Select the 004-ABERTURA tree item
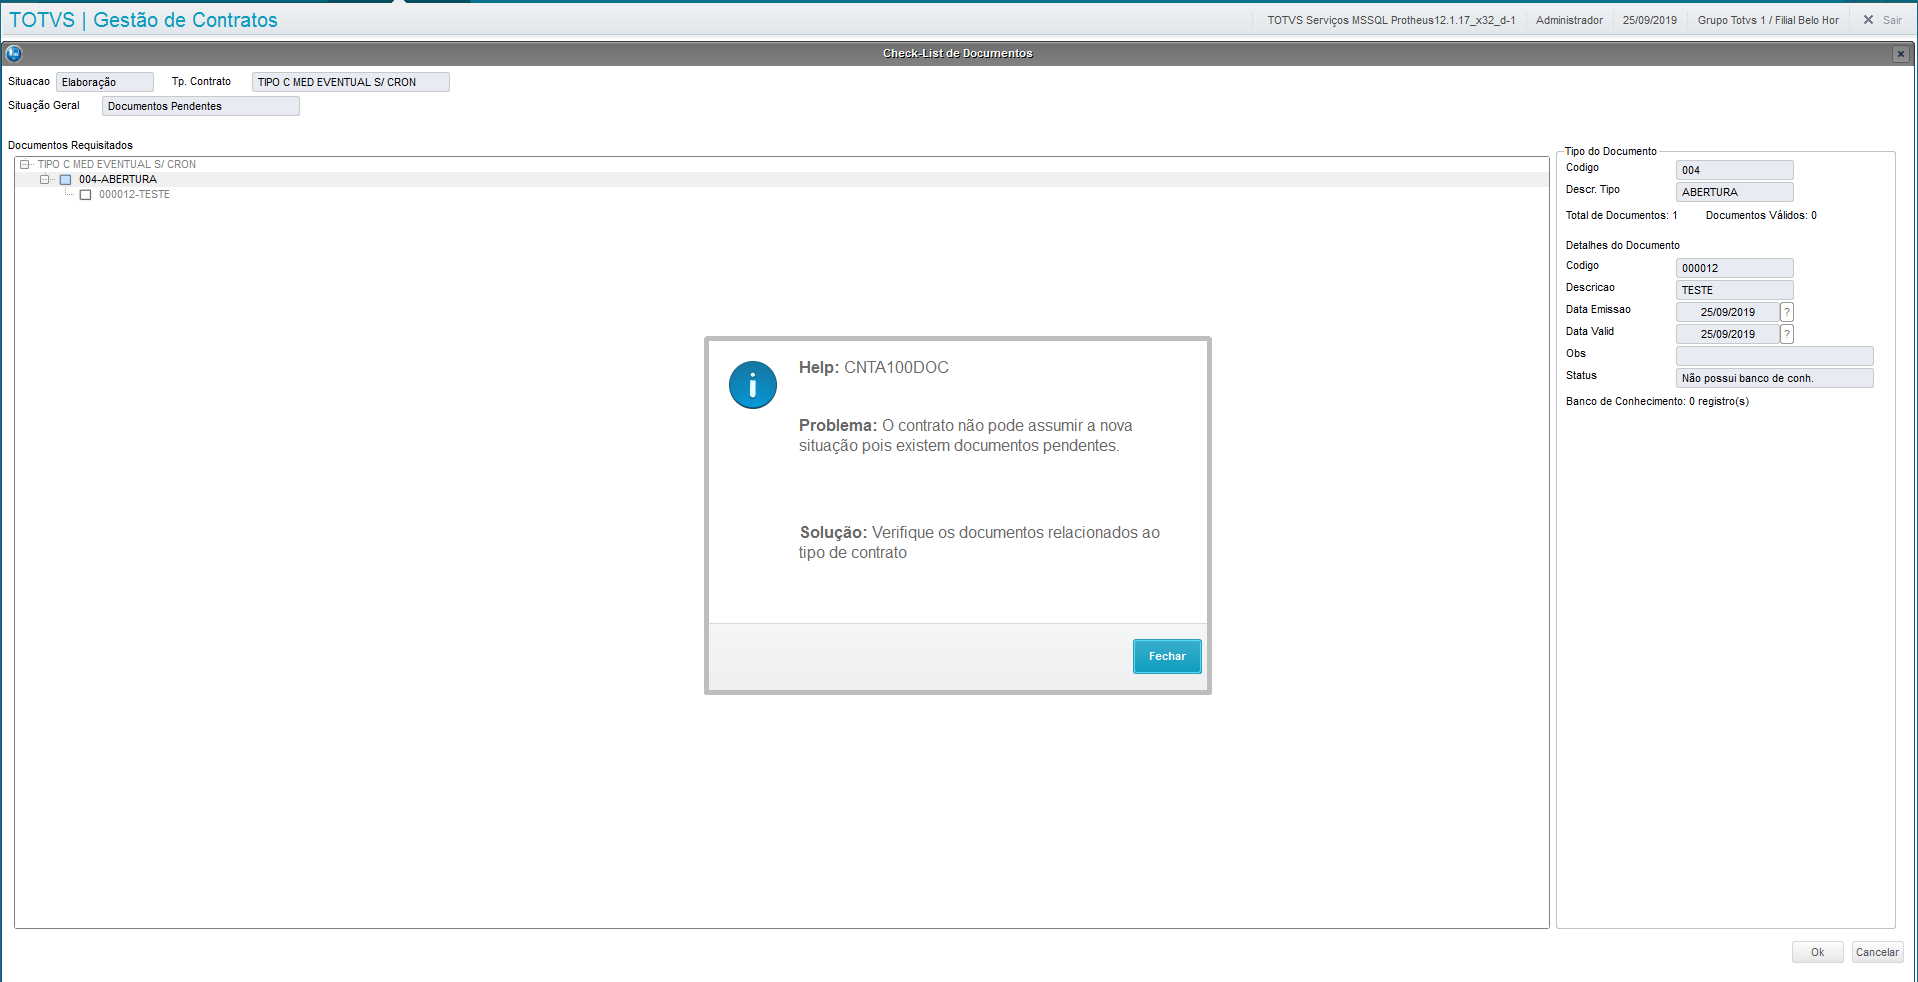1918x982 pixels. point(118,180)
